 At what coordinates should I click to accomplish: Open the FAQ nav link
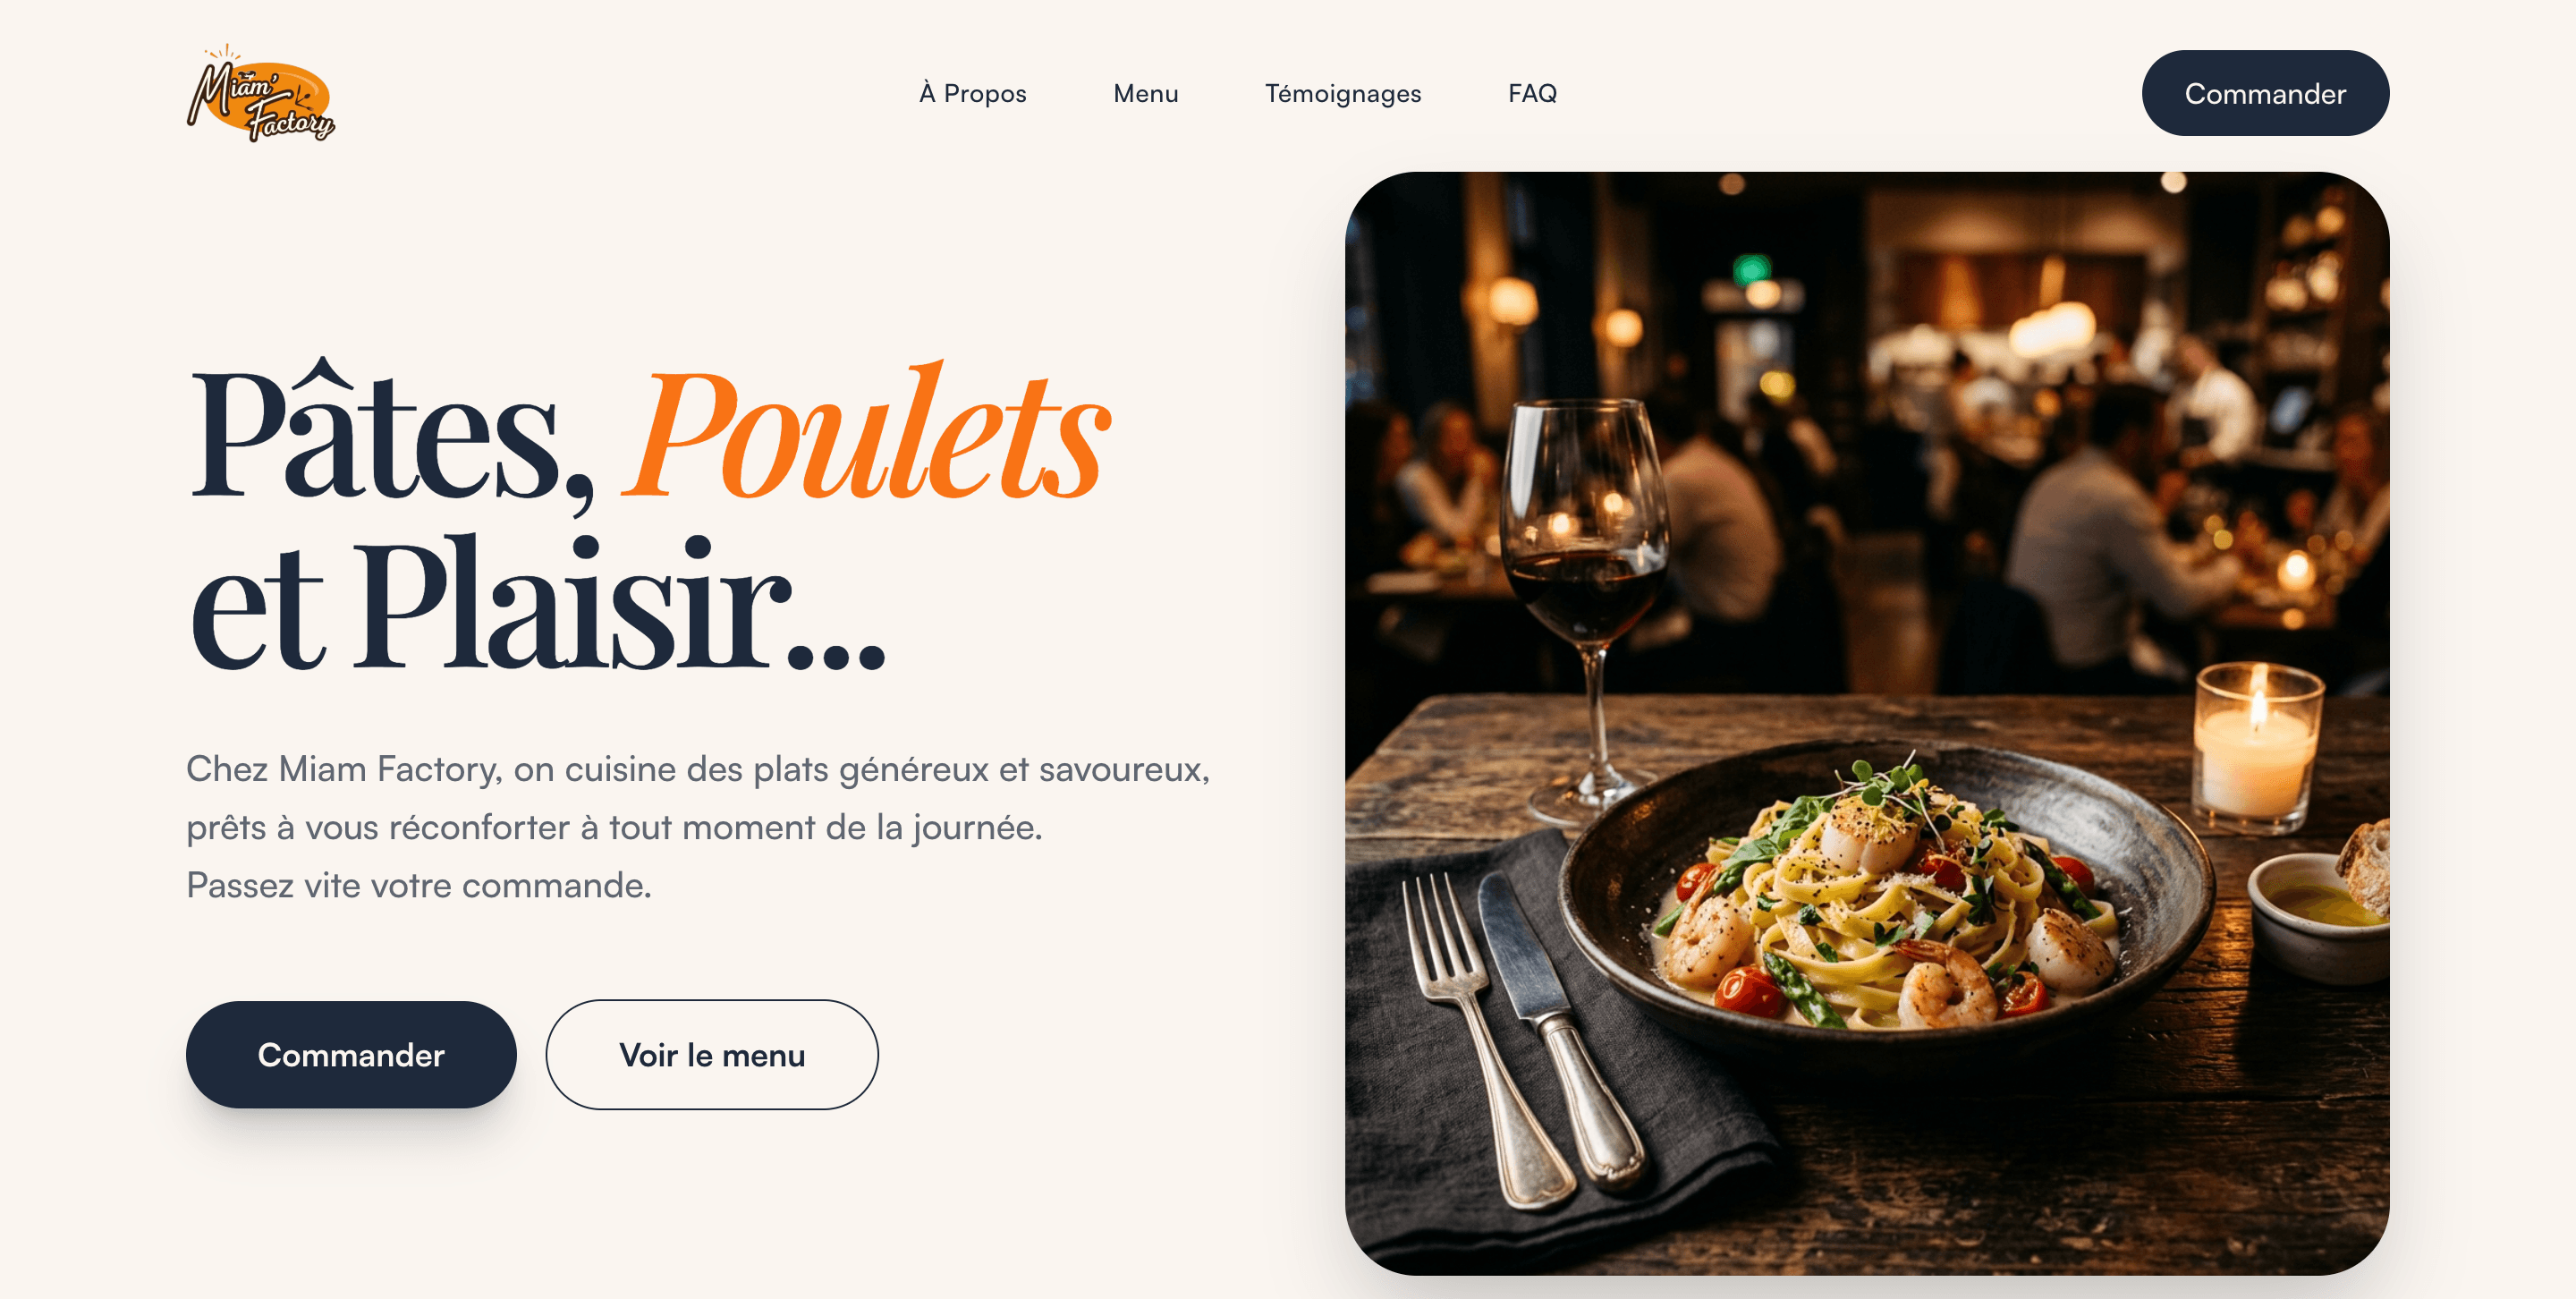pos(1532,93)
